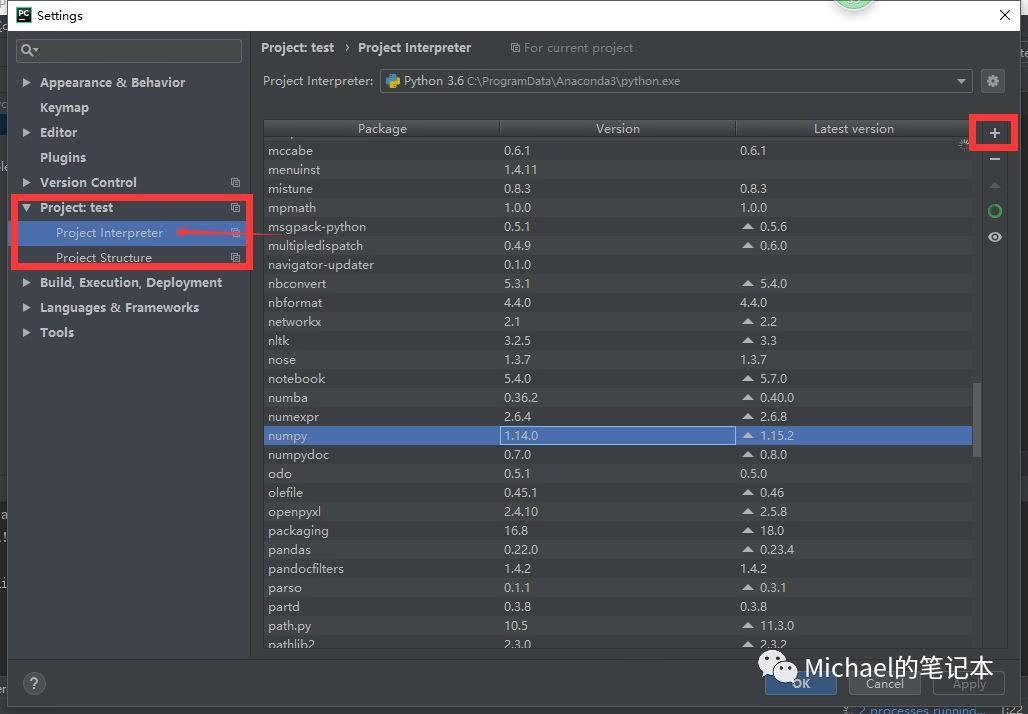The width and height of the screenshot is (1028, 714).
Task: Toggle the show early releases eye icon
Action: [994, 237]
